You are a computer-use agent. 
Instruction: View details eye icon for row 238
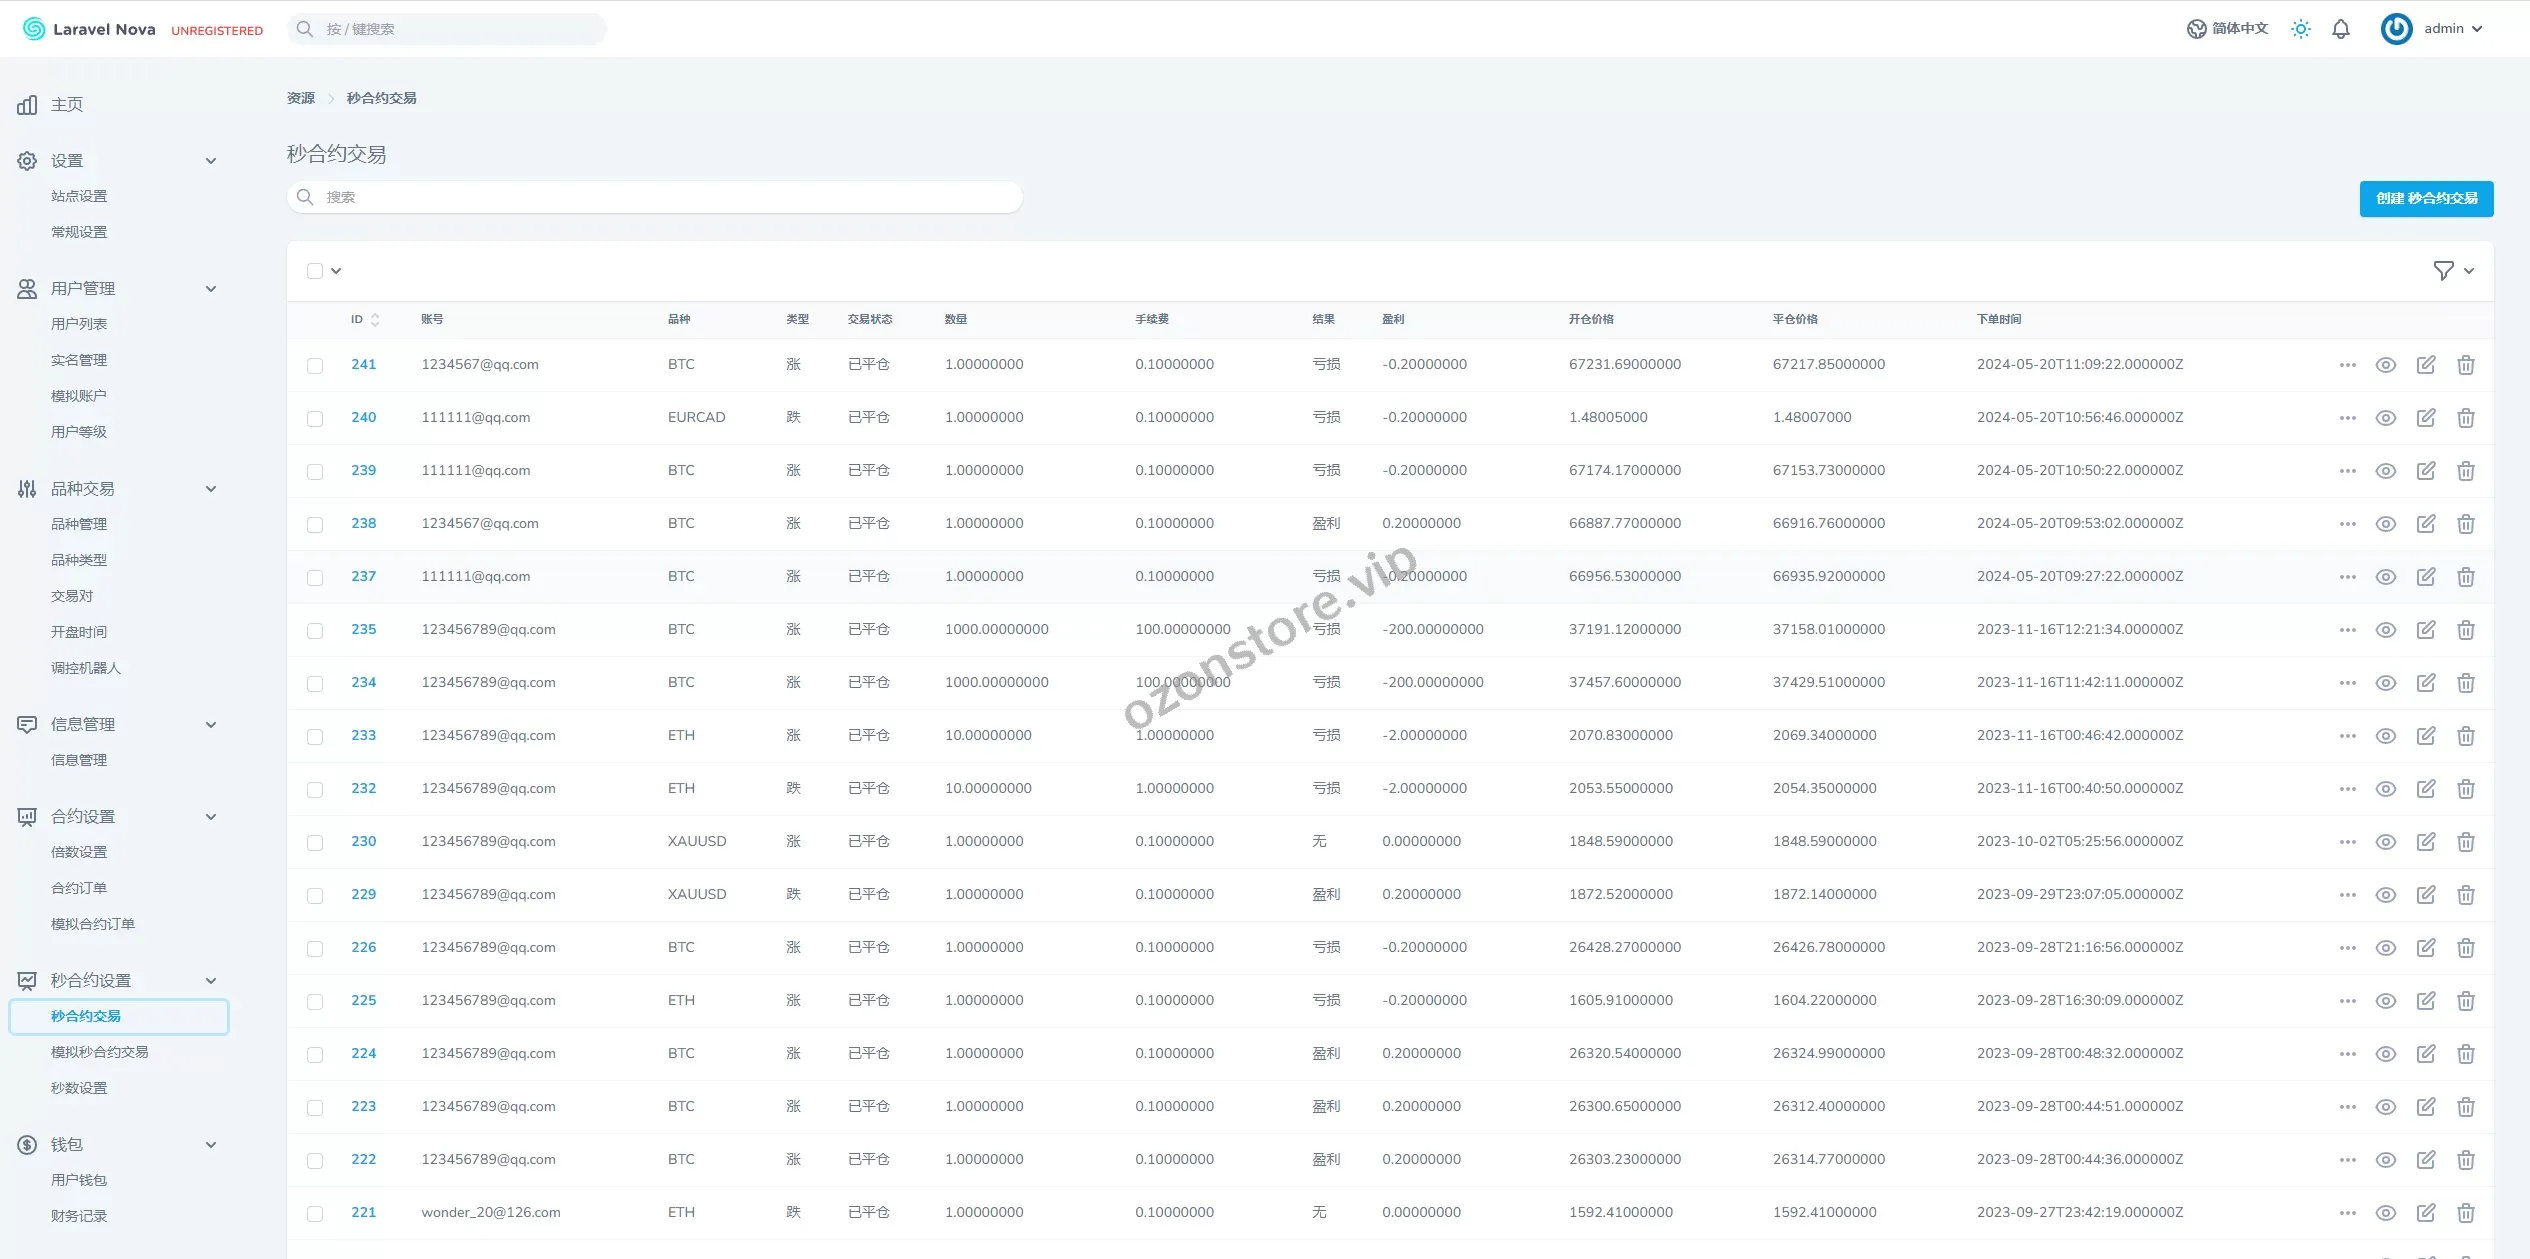[2385, 524]
